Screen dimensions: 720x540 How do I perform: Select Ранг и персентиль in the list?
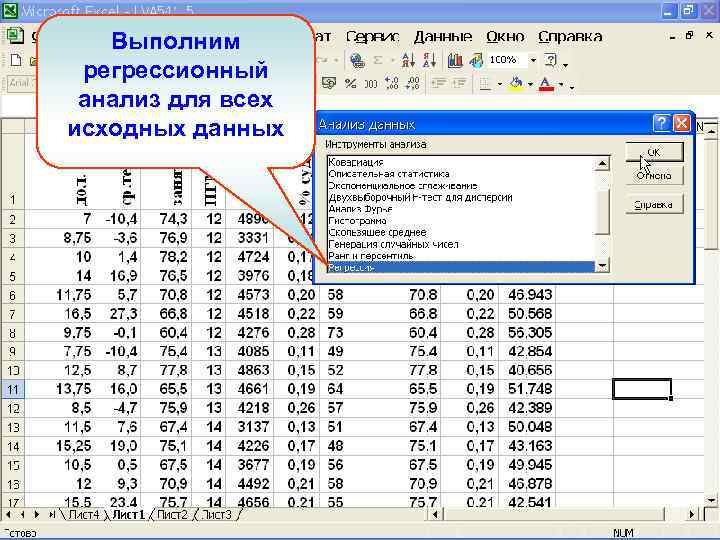460,256
